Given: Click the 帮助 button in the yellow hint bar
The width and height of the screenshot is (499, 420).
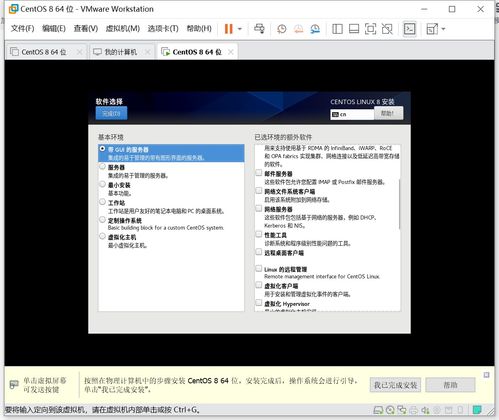Looking at the screenshot, I should tap(450, 385).
